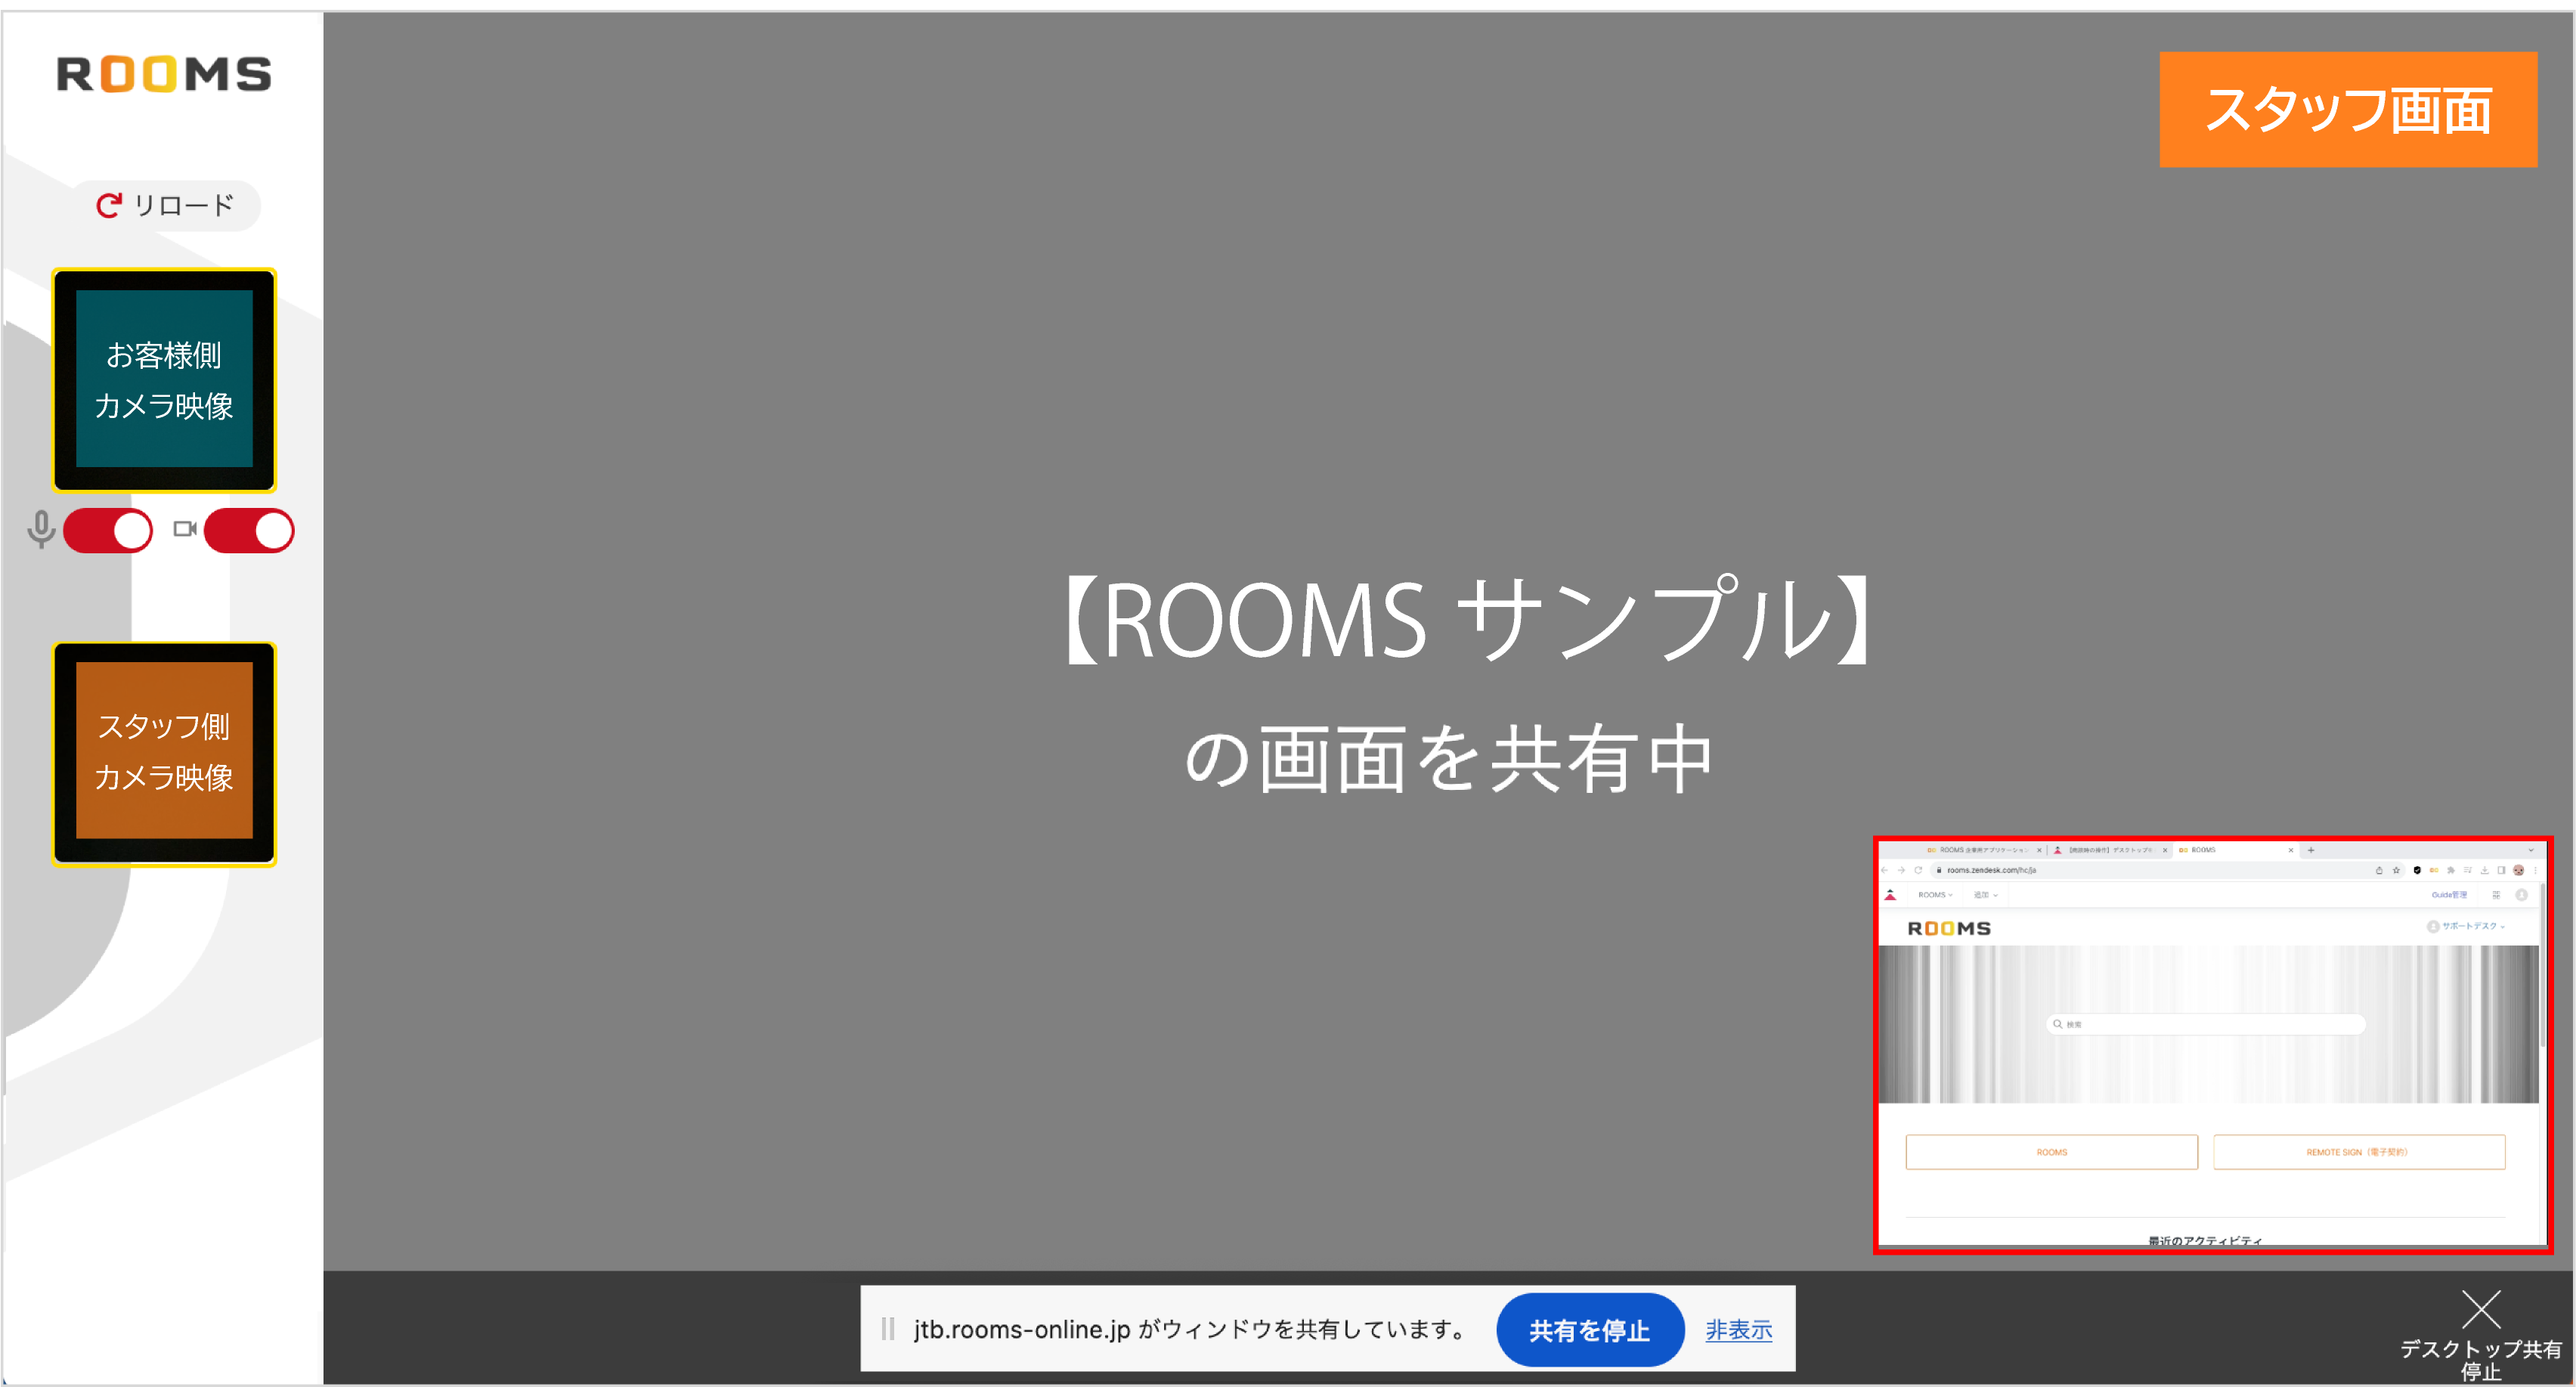Click the bookmark star icon in the preview address bar
Image resolution: width=2576 pixels, height=1387 pixels.
point(2396,870)
